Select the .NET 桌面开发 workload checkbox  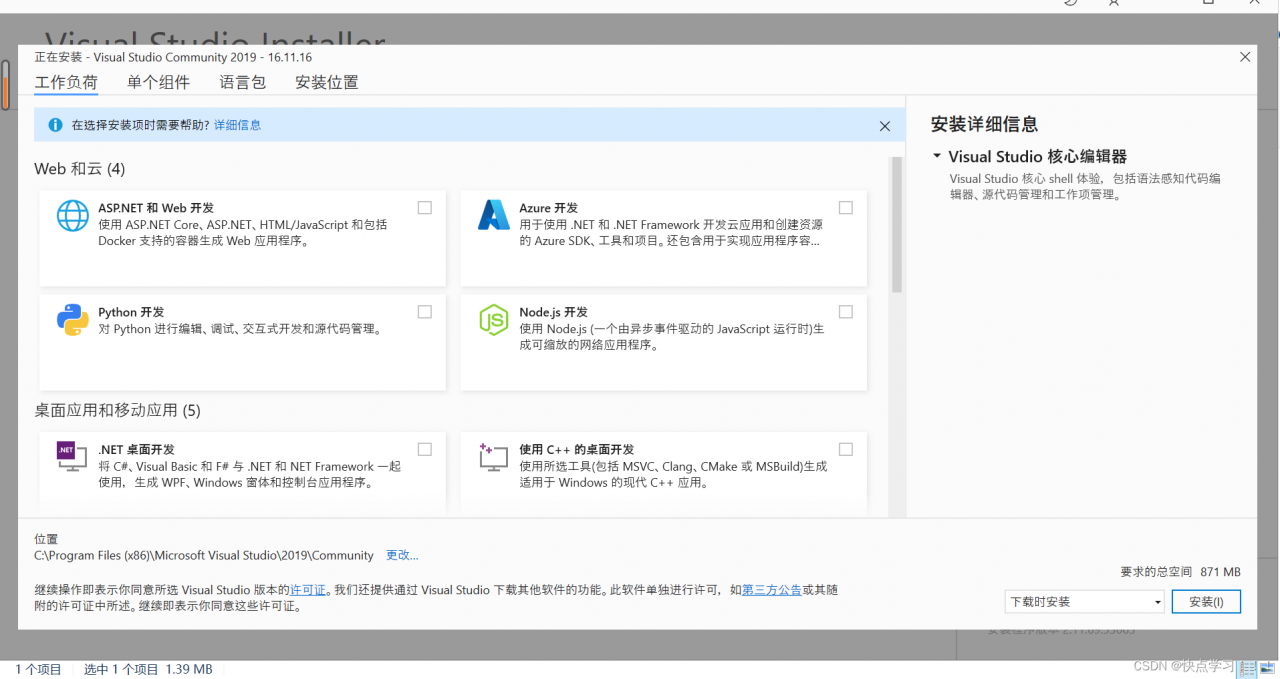[x=425, y=449]
